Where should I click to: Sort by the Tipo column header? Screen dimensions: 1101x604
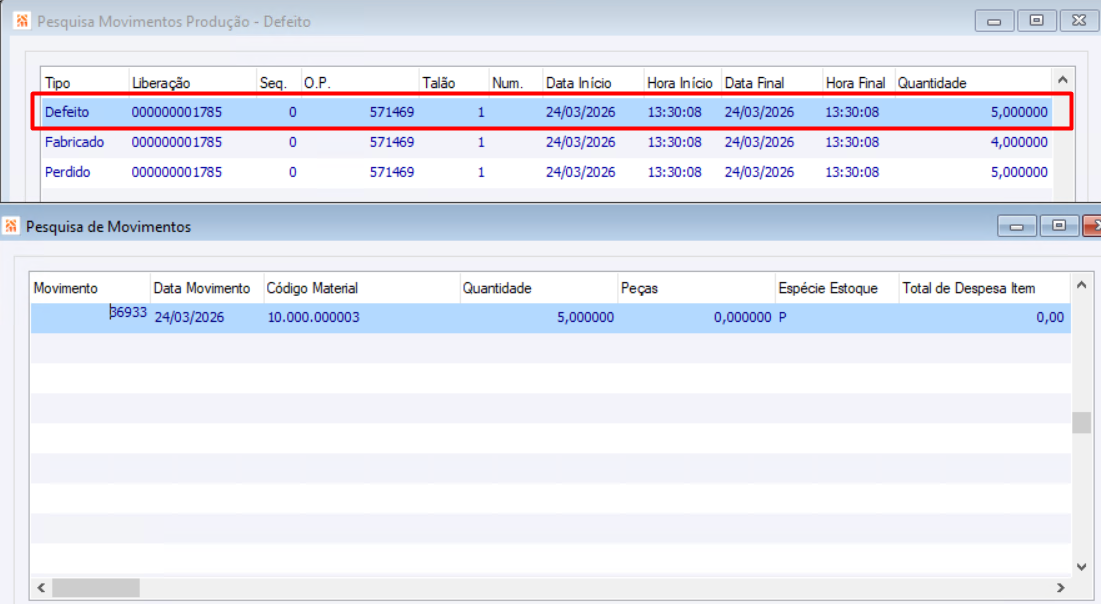[x=85, y=83]
